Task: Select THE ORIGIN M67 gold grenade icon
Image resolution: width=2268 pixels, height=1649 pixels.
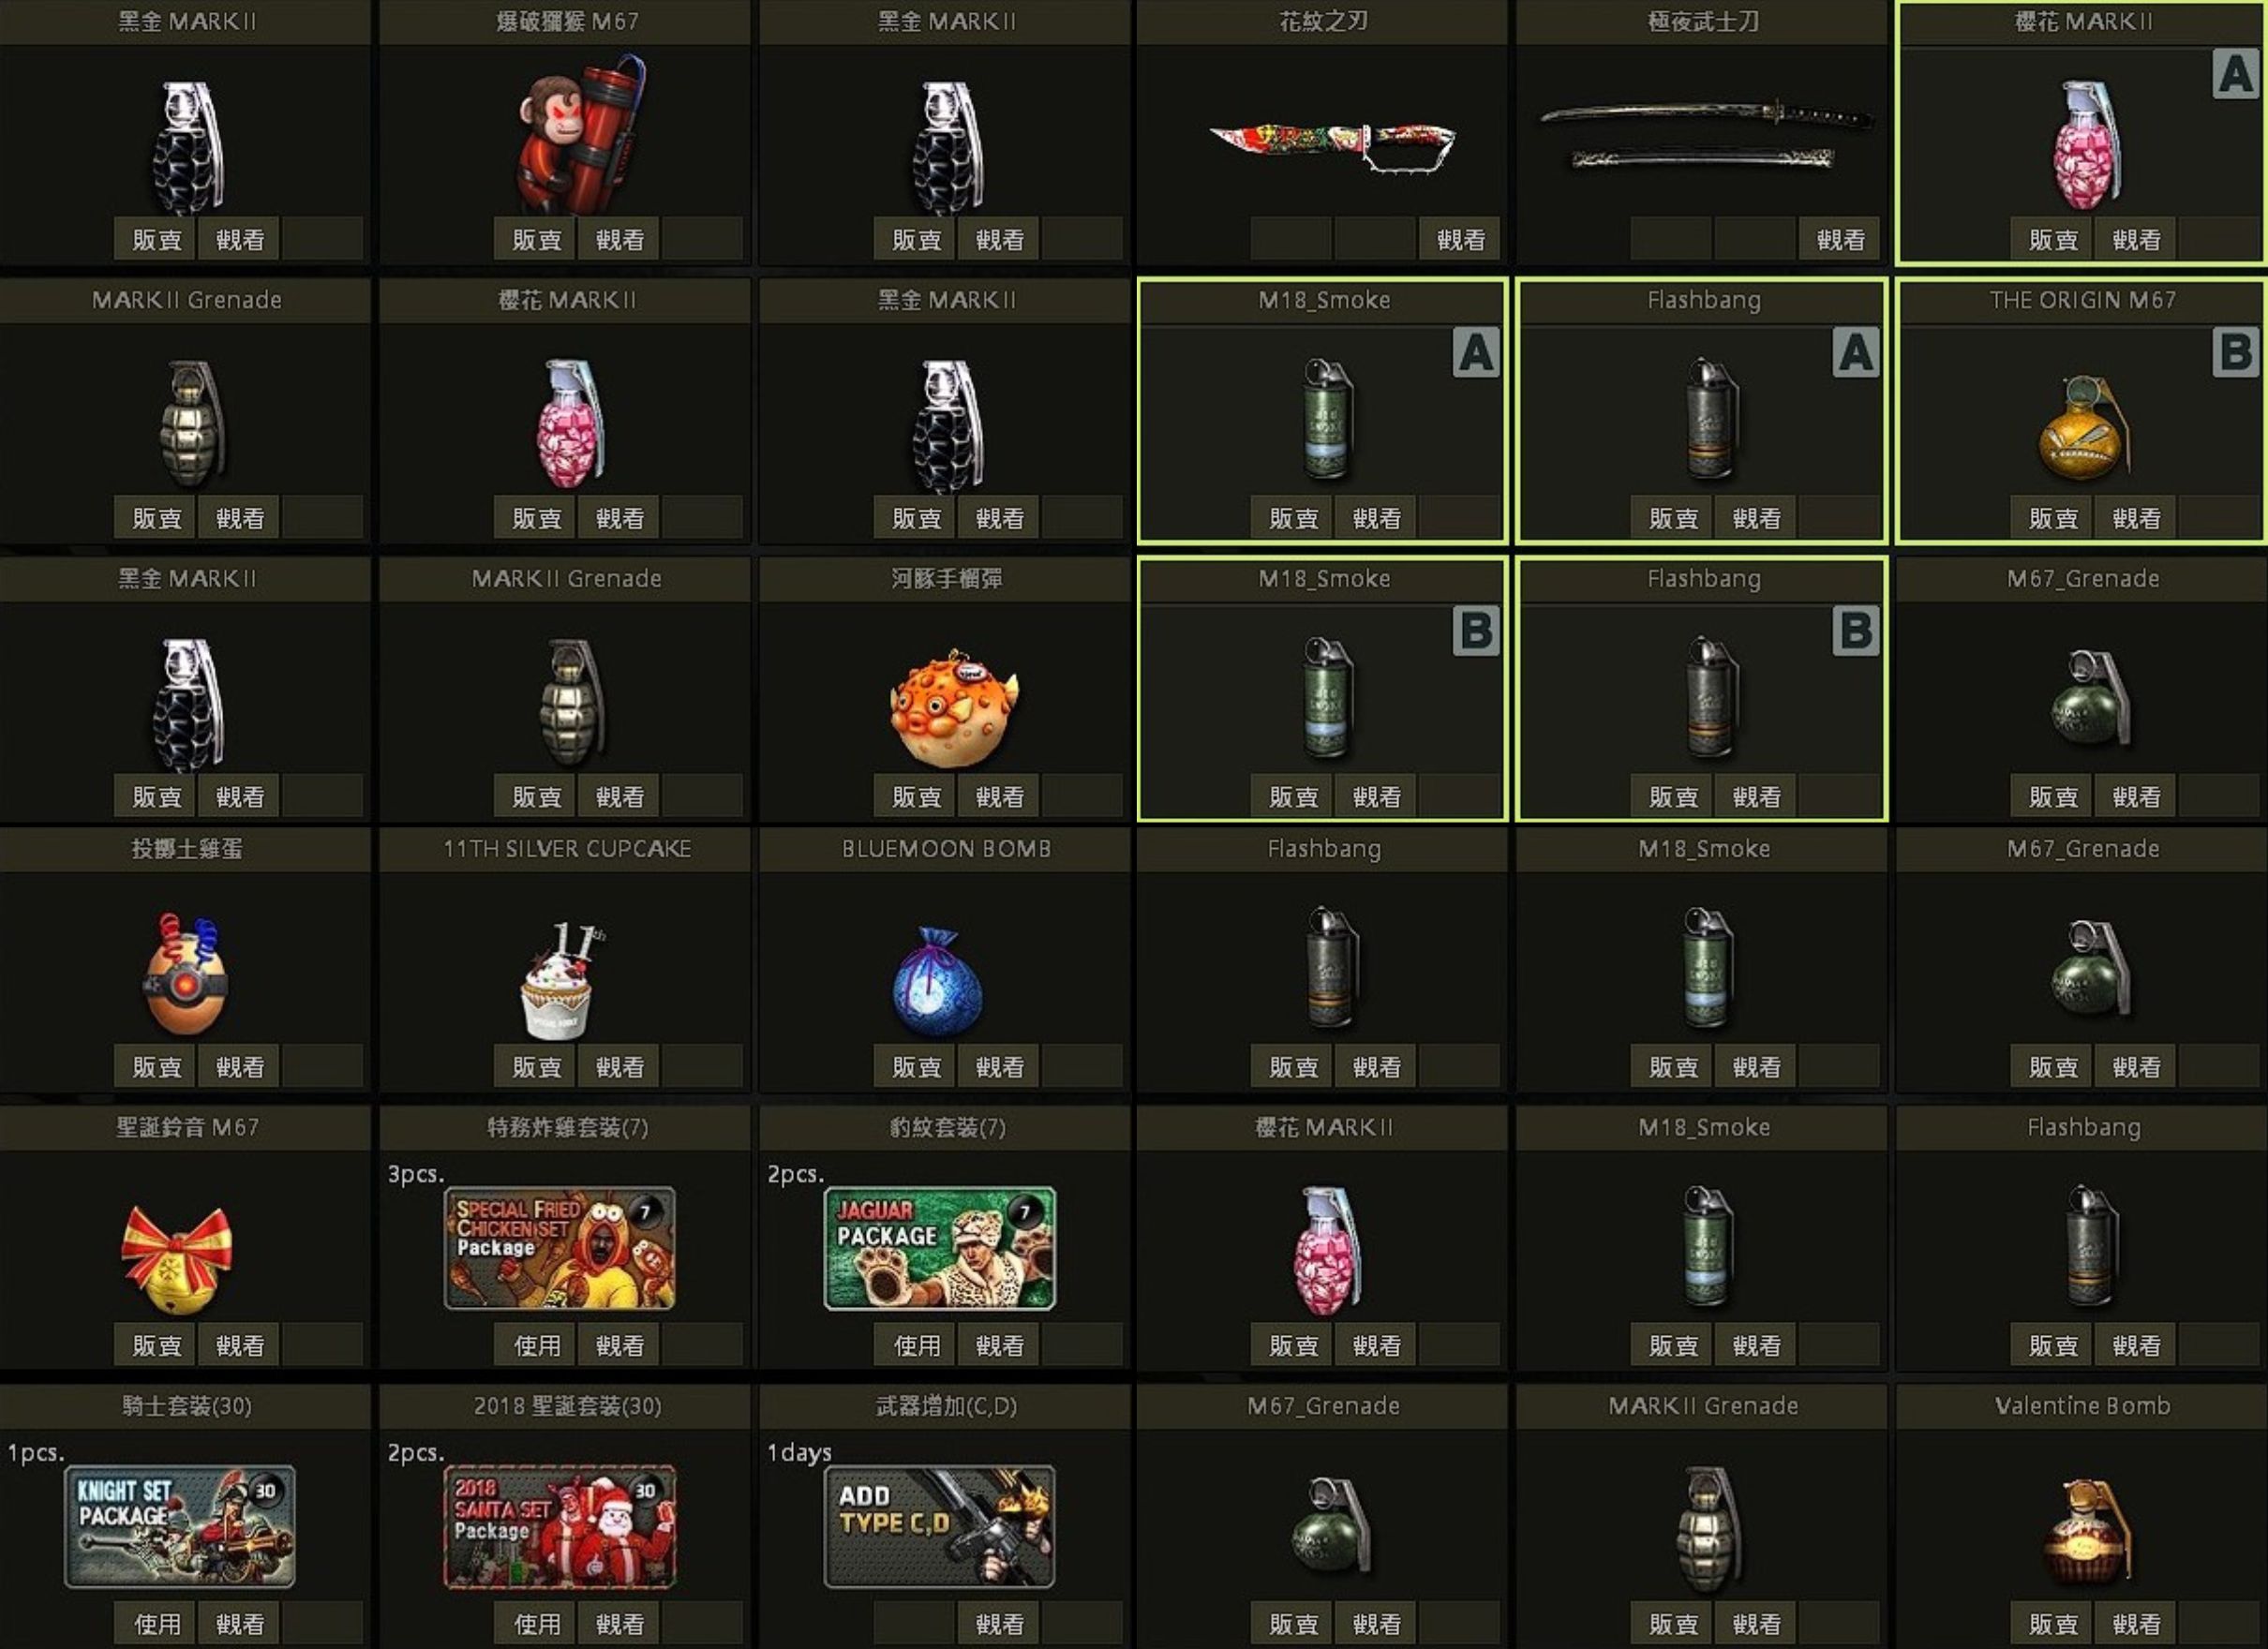Action: tap(2084, 428)
